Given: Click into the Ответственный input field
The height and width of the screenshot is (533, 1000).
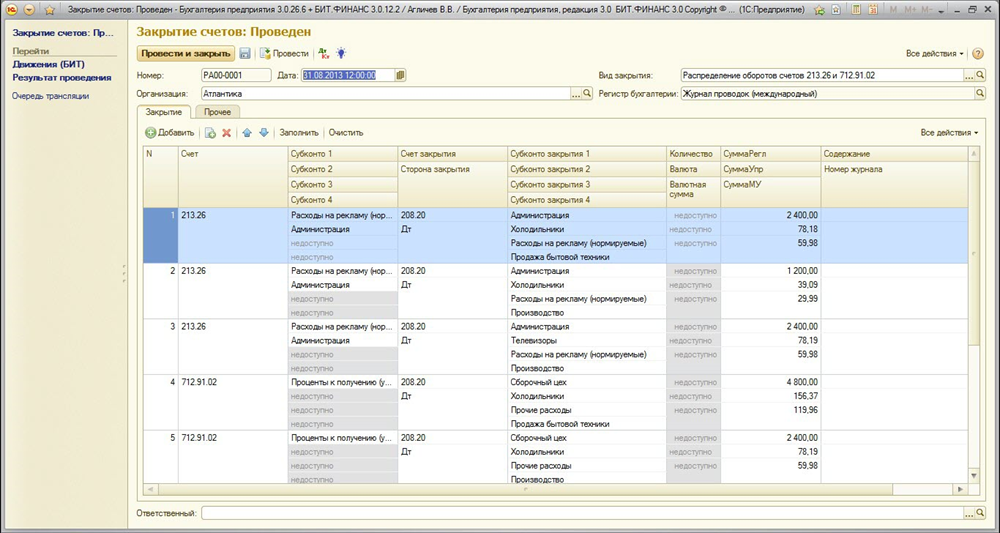Looking at the screenshot, I should (582, 513).
